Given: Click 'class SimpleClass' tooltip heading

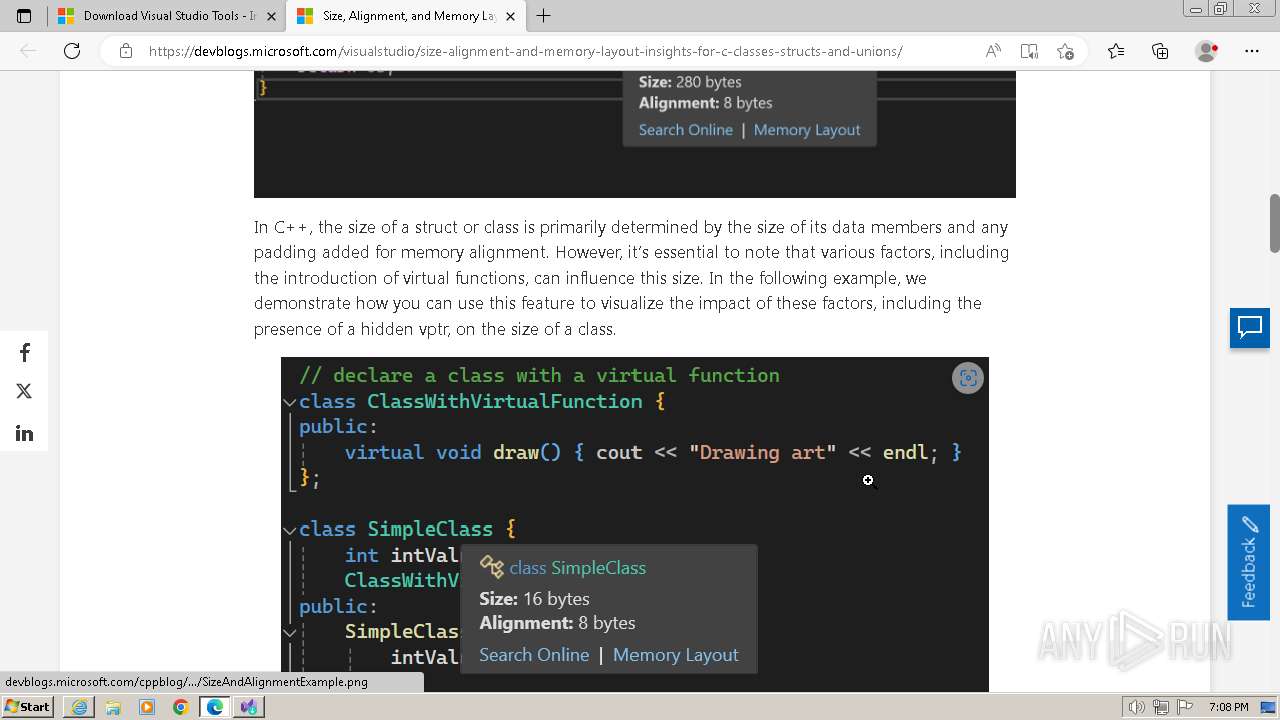Looking at the screenshot, I should point(577,568).
